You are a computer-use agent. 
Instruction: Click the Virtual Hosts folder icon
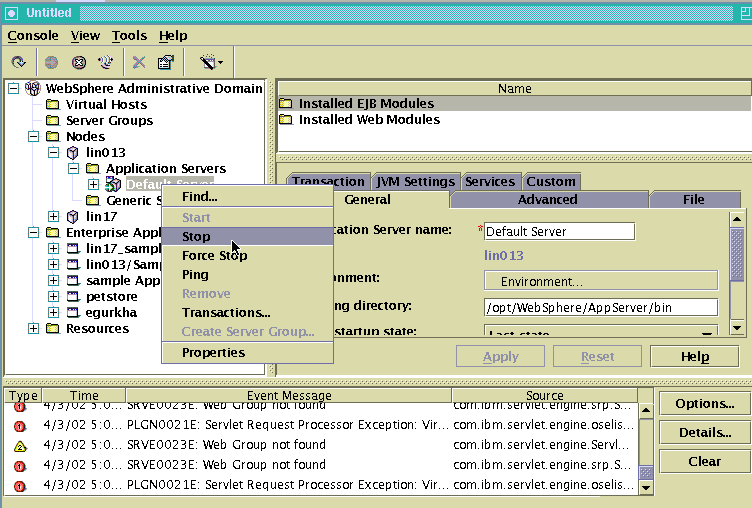pyautogui.click(x=52, y=104)
